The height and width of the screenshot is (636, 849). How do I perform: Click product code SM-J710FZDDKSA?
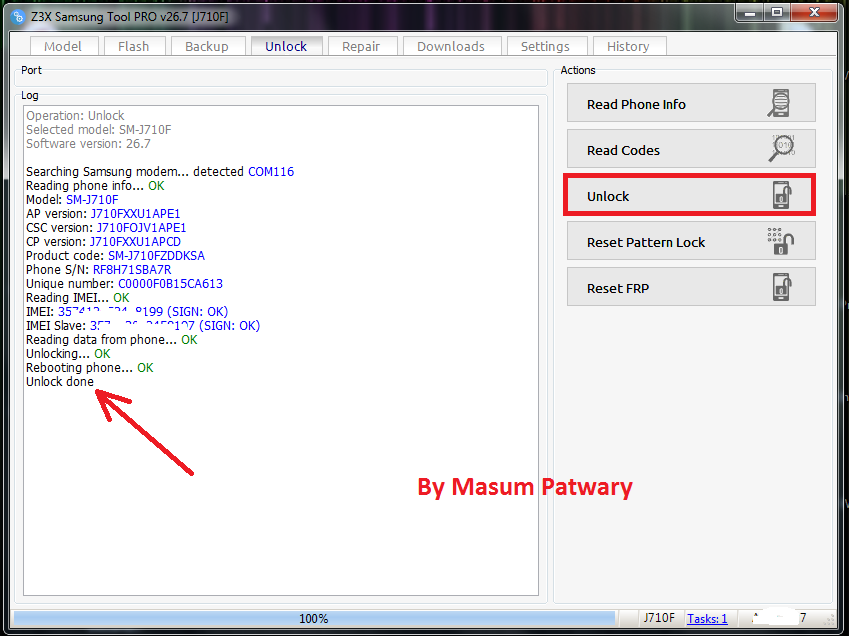click(156, 256)
